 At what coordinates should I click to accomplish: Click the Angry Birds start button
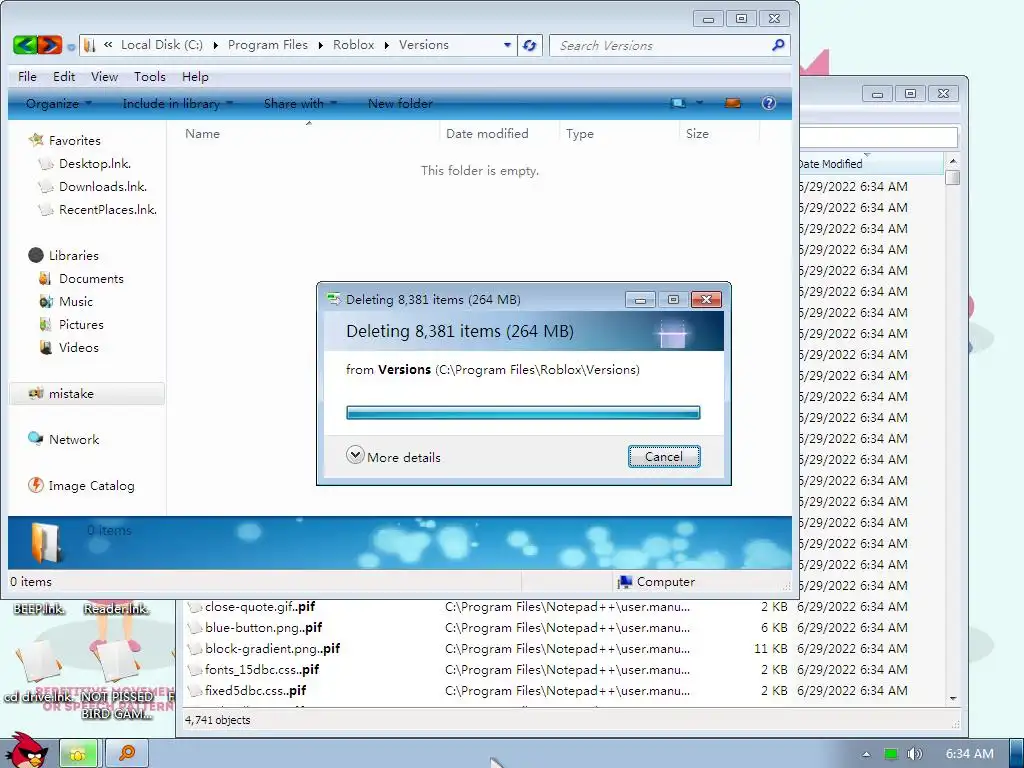coord(27,751)
